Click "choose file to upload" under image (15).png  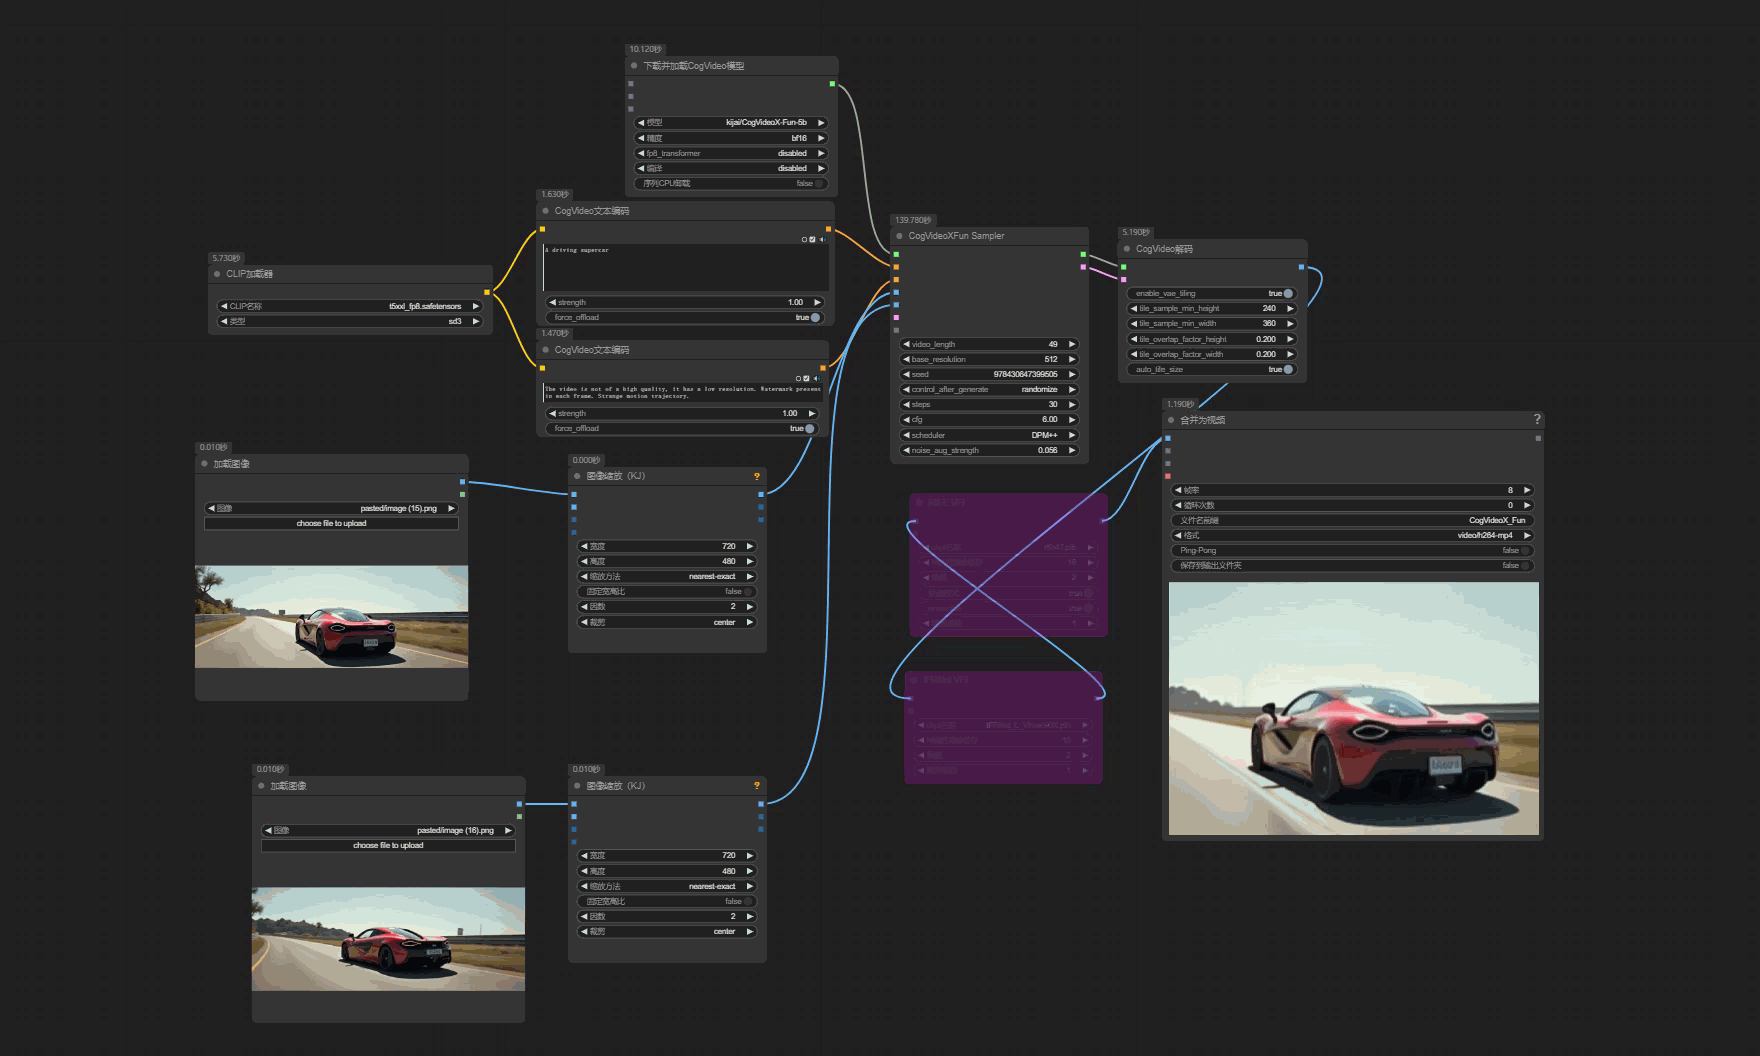(331, 523)
